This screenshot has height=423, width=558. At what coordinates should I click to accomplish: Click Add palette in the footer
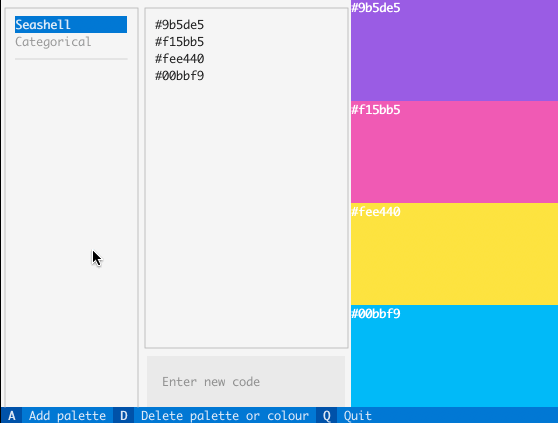coord(67,415)
